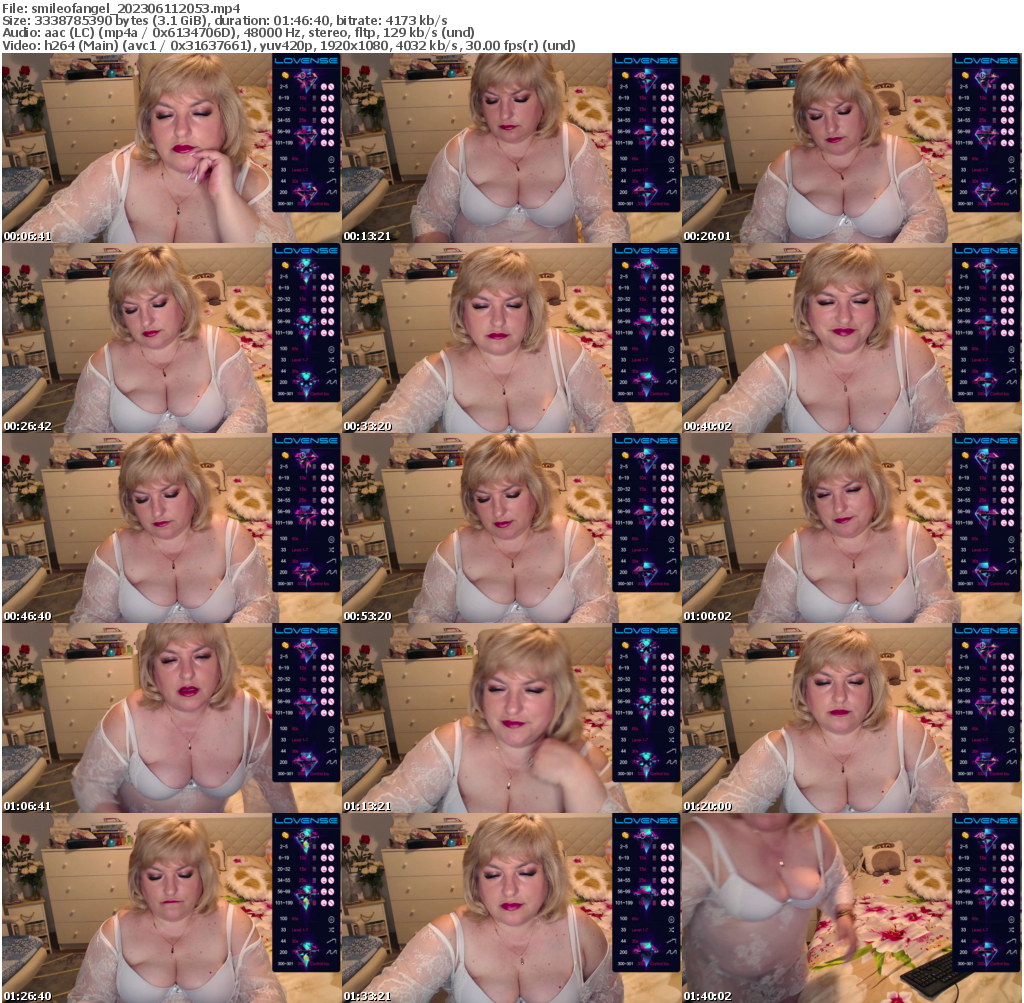Screen dimensions: 1024x1003
Task: Click the blocked-vibration icon on the 6~19 row
Action: (331, 97)
